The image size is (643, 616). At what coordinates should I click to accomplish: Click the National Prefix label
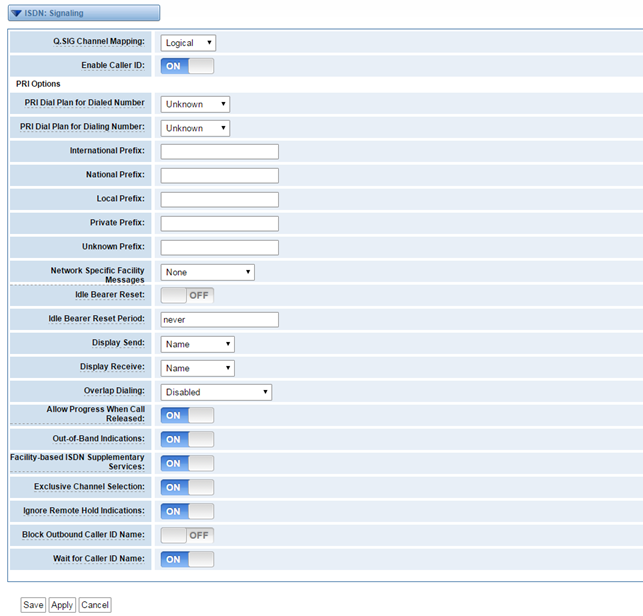(x=115, y=174)
